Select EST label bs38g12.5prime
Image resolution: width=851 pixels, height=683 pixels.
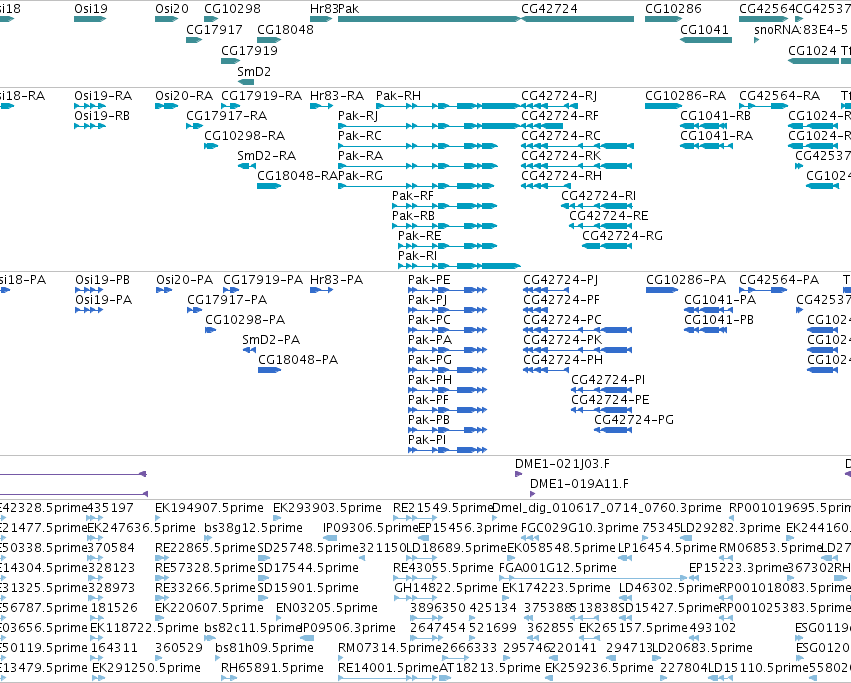coord(253,528)
